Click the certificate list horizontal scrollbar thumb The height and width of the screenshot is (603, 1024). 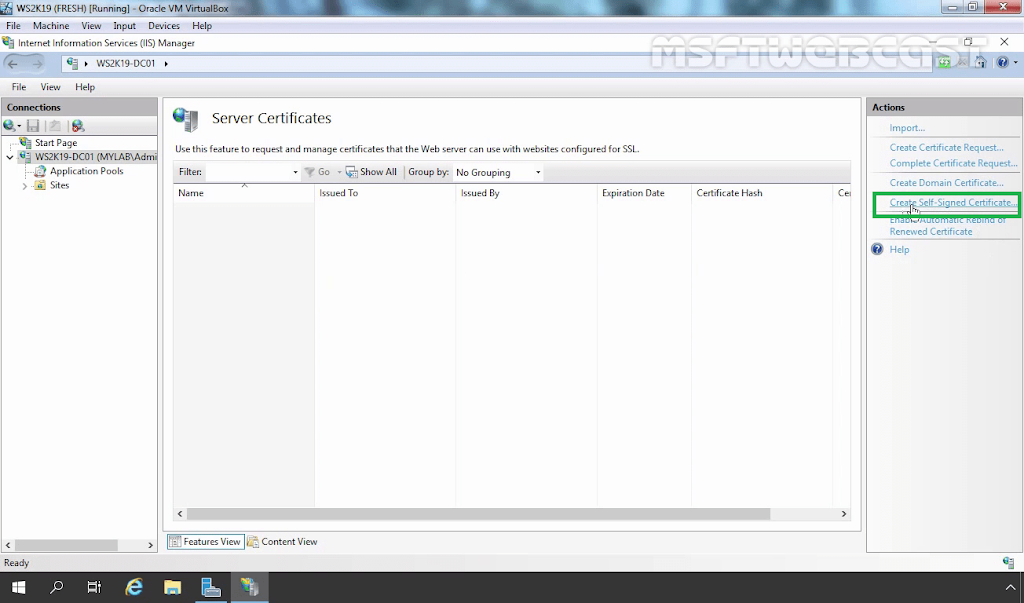(x=479, y=514)
